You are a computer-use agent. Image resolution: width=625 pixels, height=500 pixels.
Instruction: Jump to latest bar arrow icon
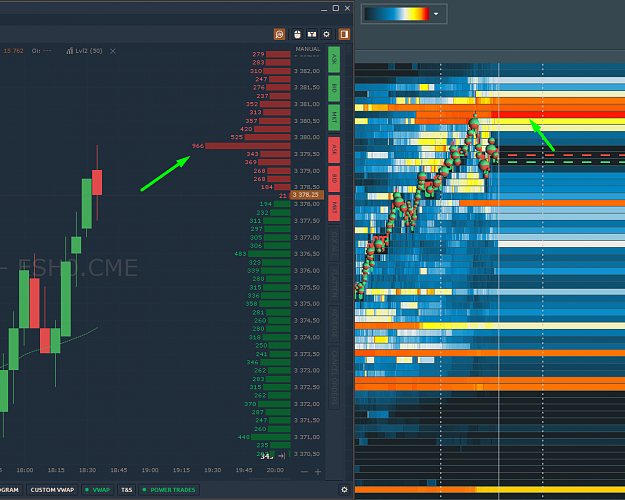282,456
